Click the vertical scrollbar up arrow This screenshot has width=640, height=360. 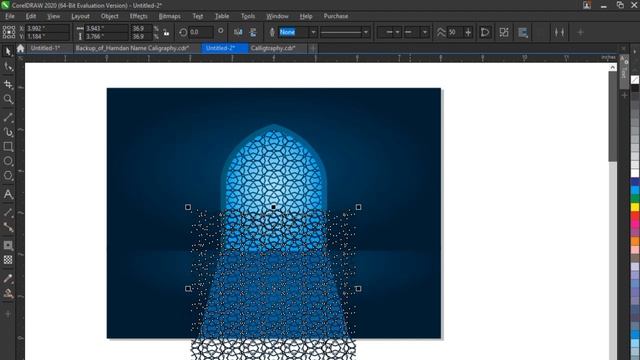(613, 67)
